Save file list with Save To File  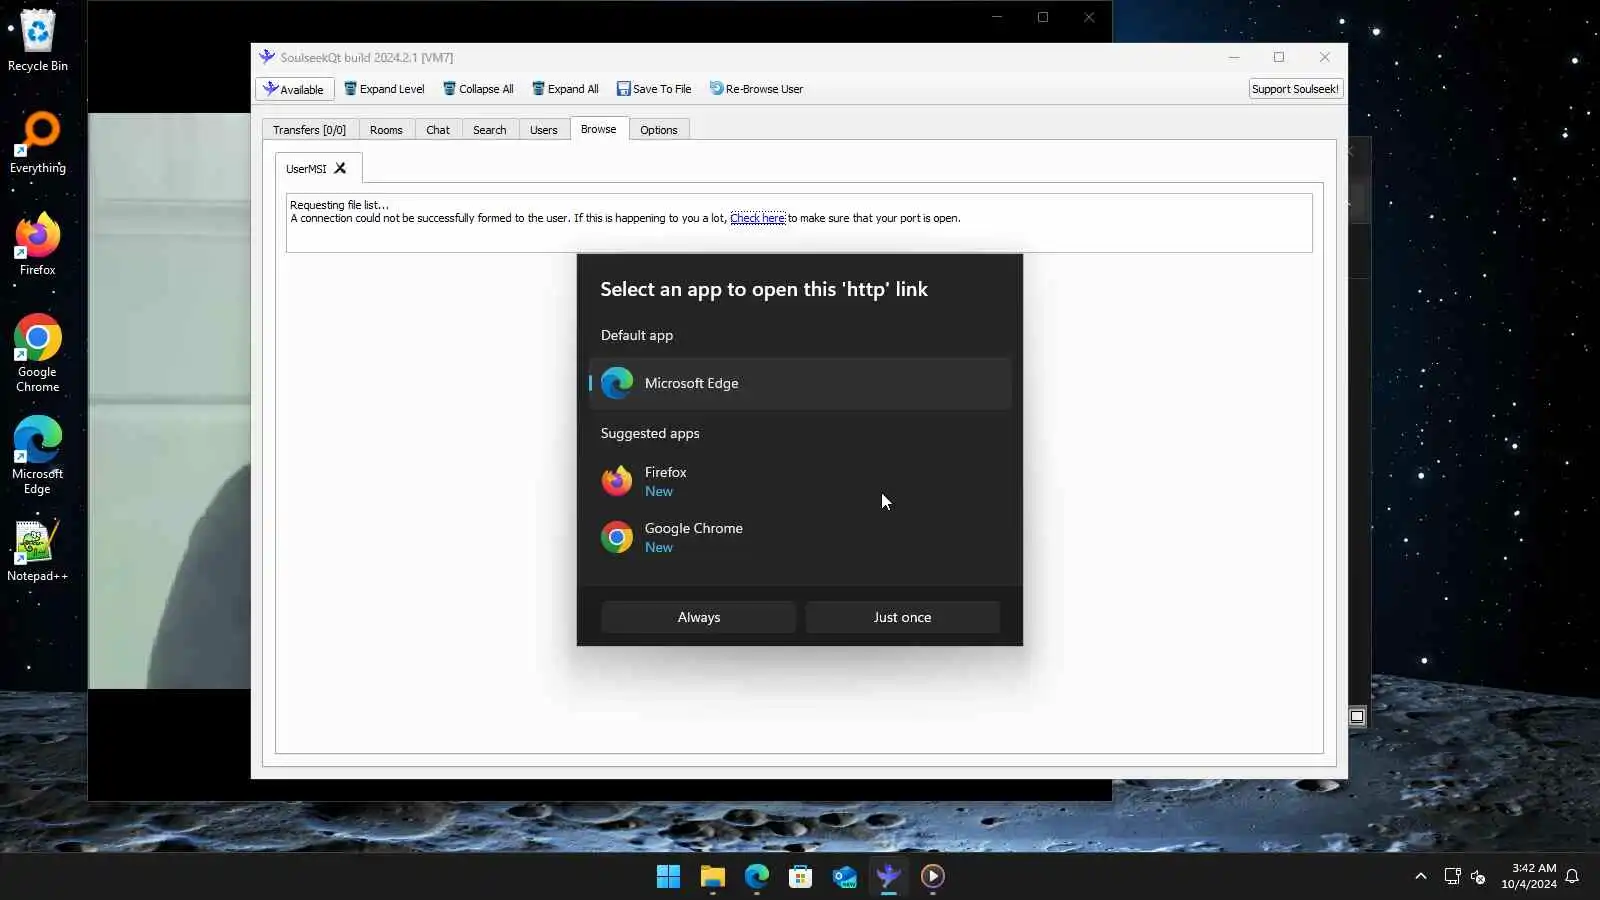[654, 89]
